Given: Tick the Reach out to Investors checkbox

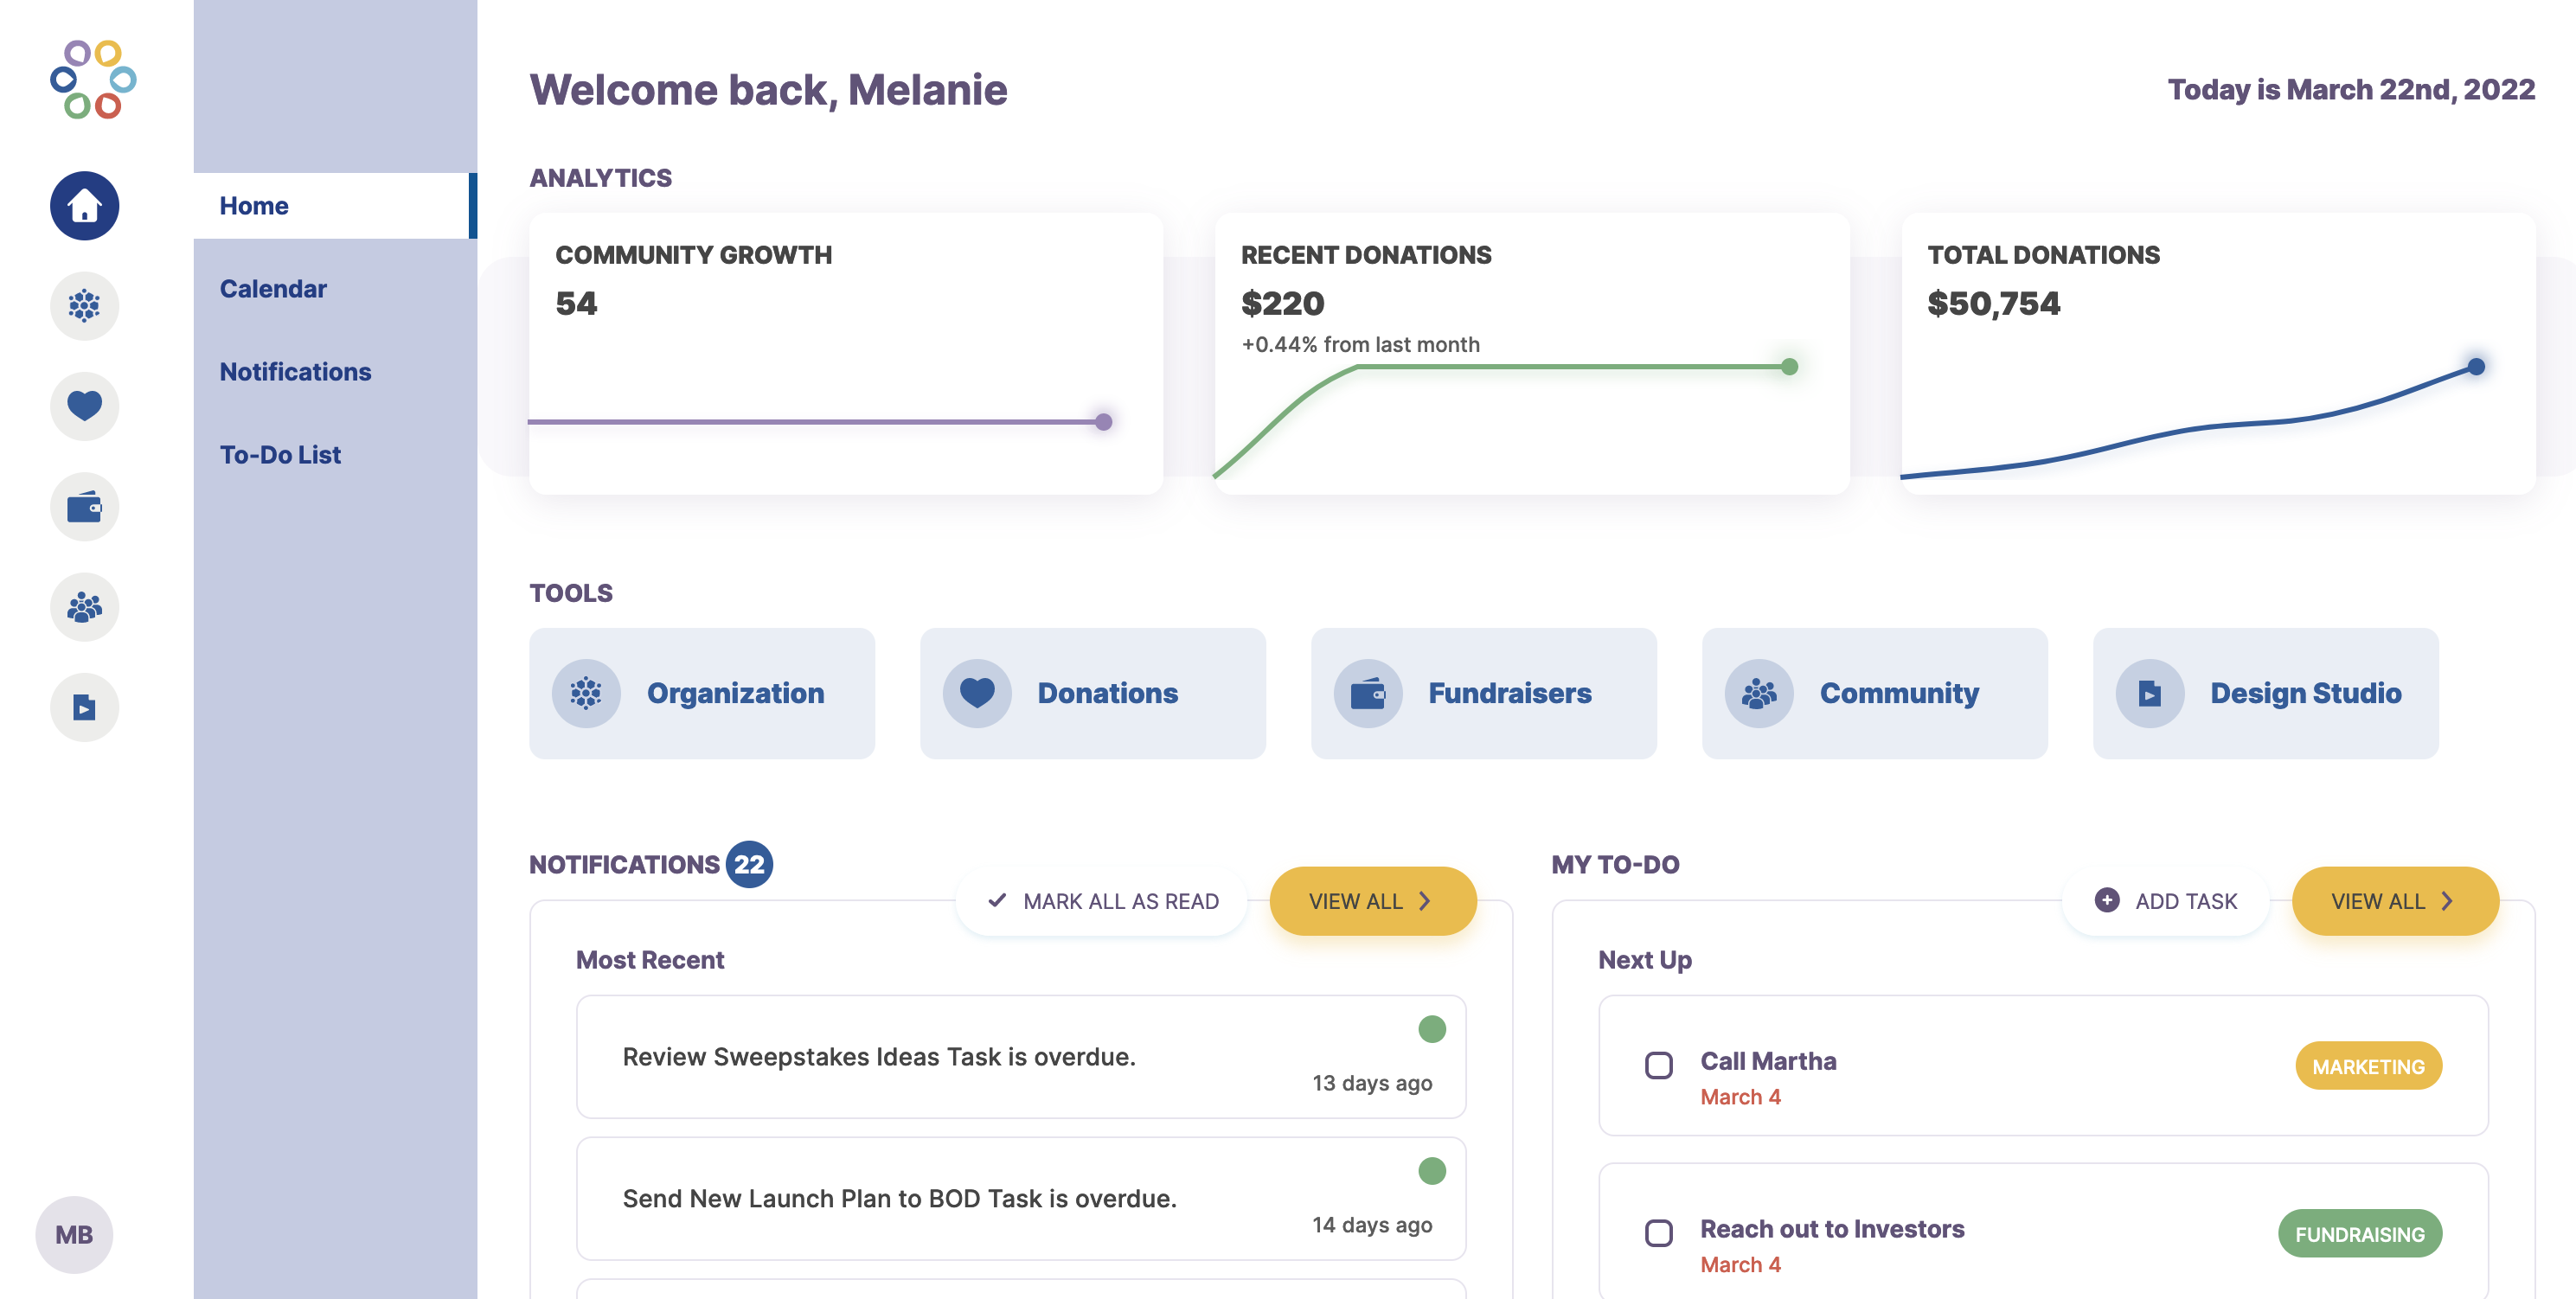Looking at the screenshot, I should 1659,1233.
